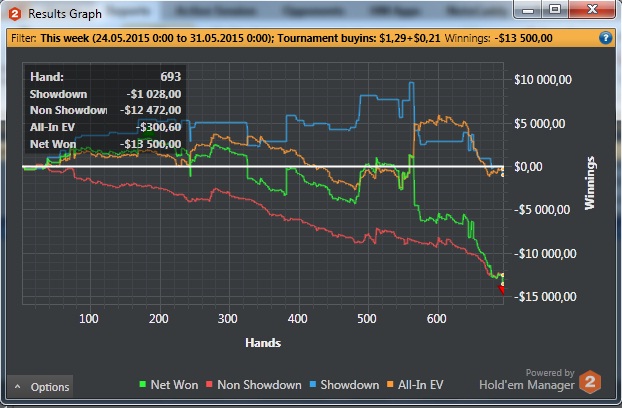Click the Showdown -$1 028,00 tooltip row

pos(106,94)
